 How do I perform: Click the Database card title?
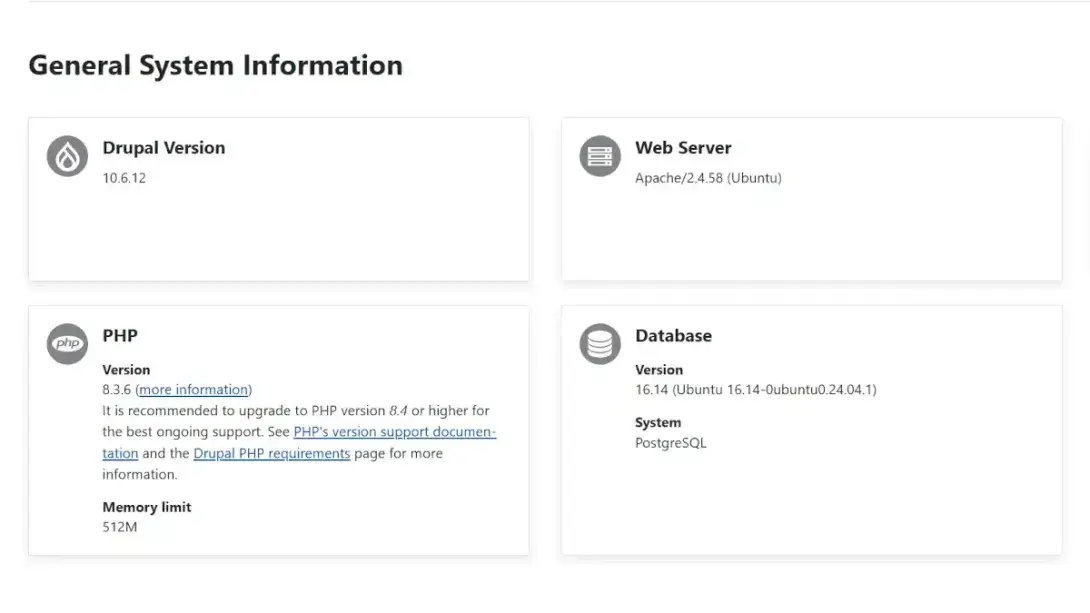click(x=673, y=336)
